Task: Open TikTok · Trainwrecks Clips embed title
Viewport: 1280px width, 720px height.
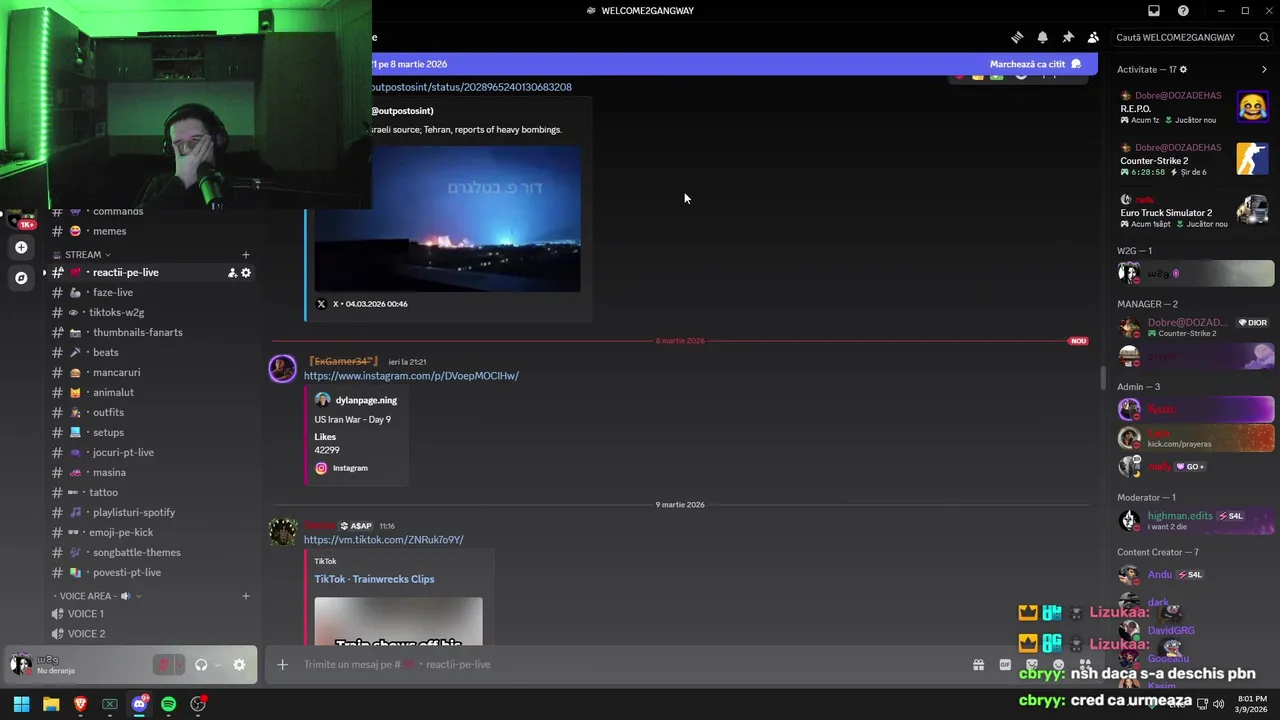Action: pos(374,579)
